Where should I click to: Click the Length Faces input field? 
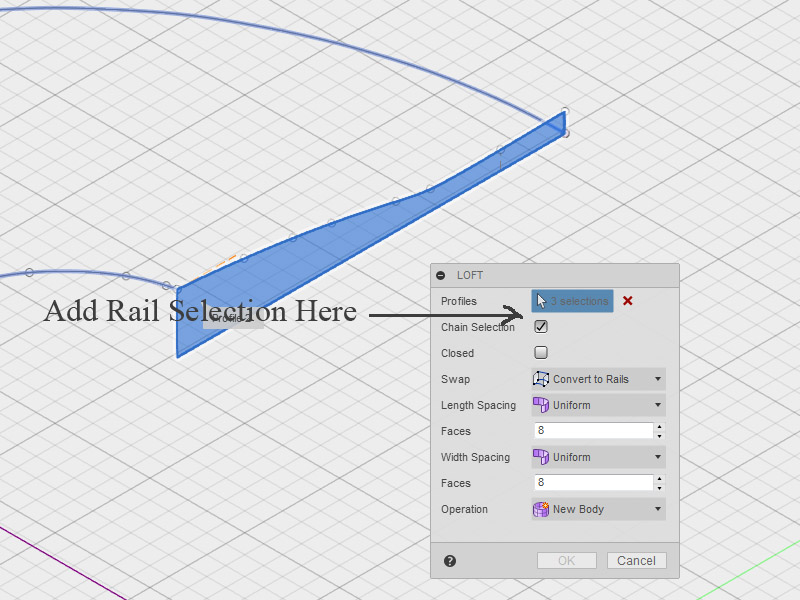coord(593,431)
